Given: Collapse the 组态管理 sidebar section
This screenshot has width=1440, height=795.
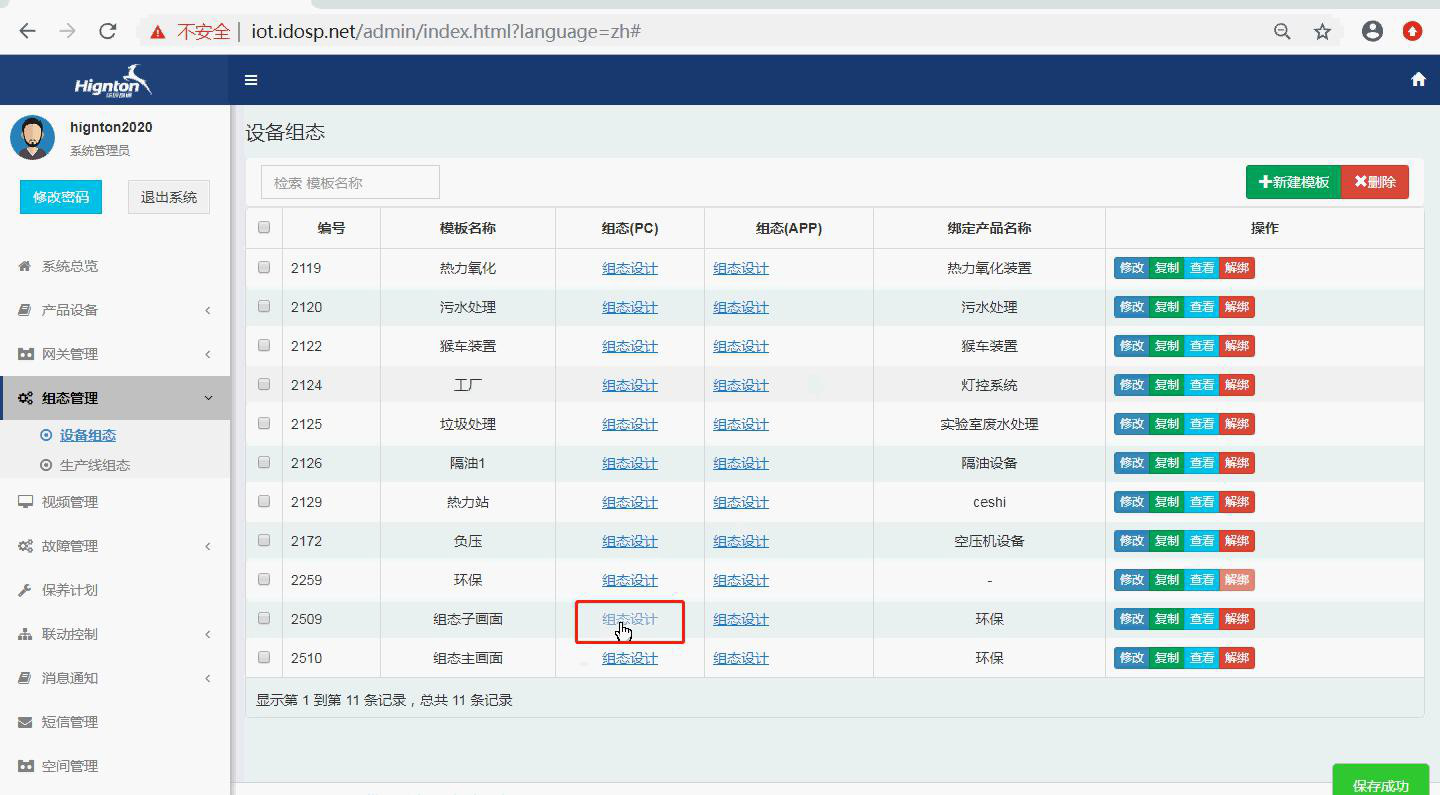Looking at the screenshot, I should [x=74, y=398].
